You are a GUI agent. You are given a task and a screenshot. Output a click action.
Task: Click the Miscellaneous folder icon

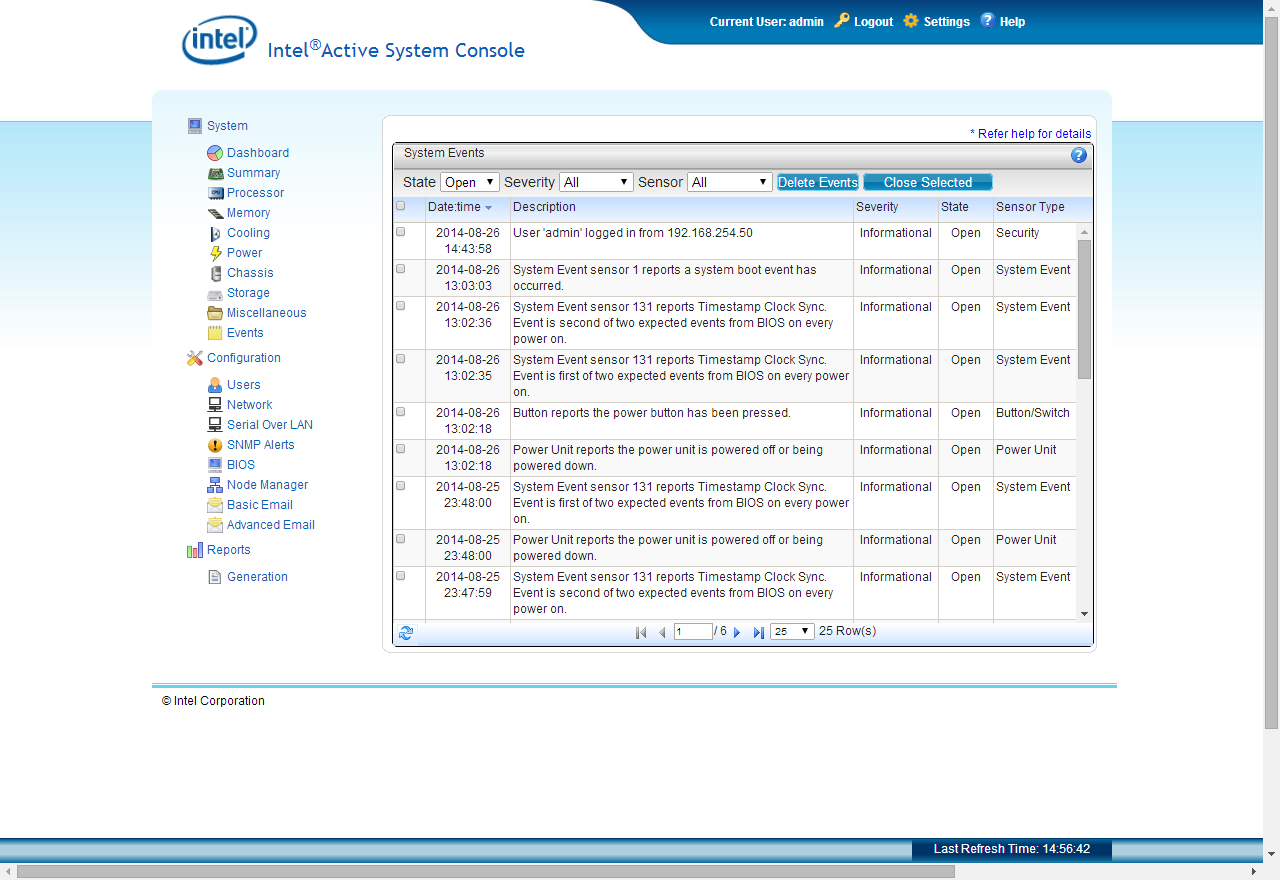215,313
